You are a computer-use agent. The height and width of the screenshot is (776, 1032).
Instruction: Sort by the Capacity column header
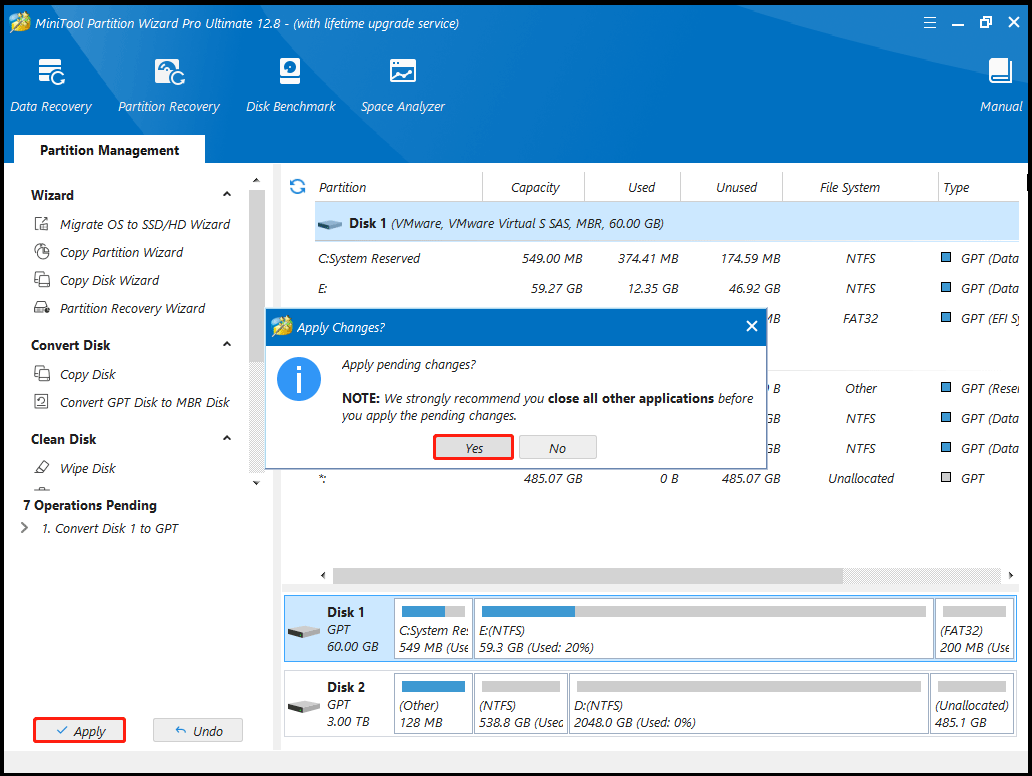(x=534, y=188)
